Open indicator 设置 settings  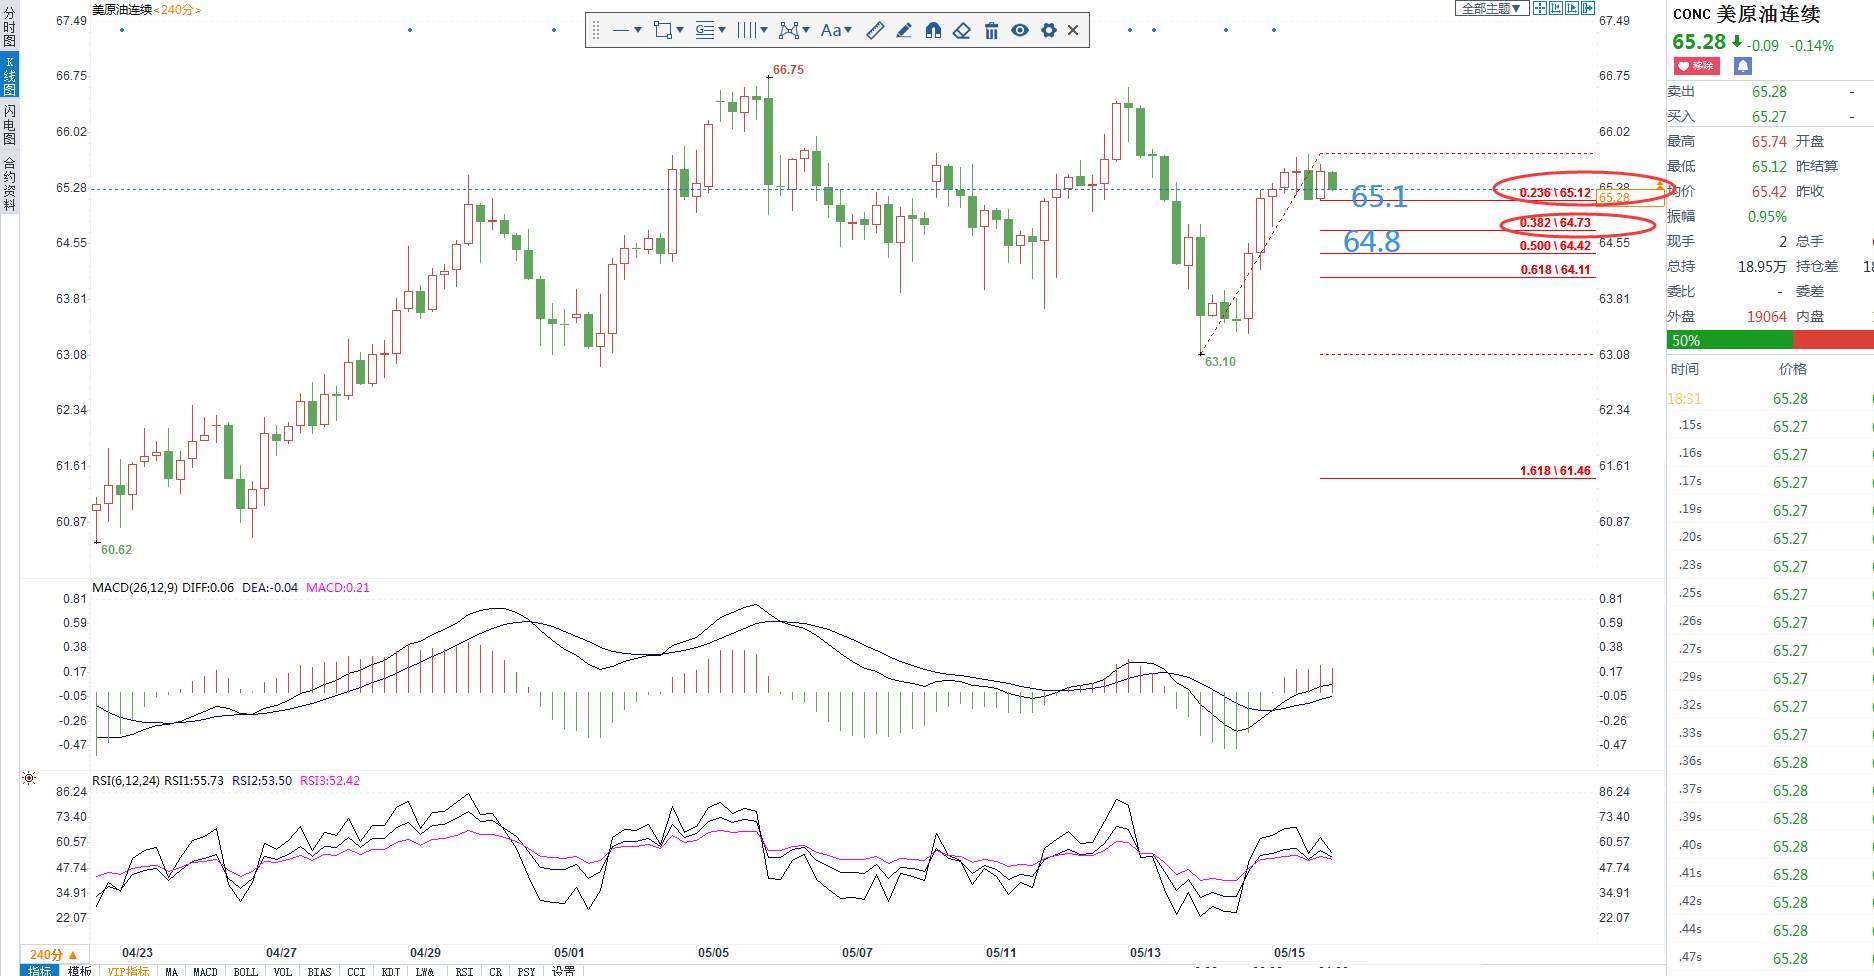click(x=564, y=970)
